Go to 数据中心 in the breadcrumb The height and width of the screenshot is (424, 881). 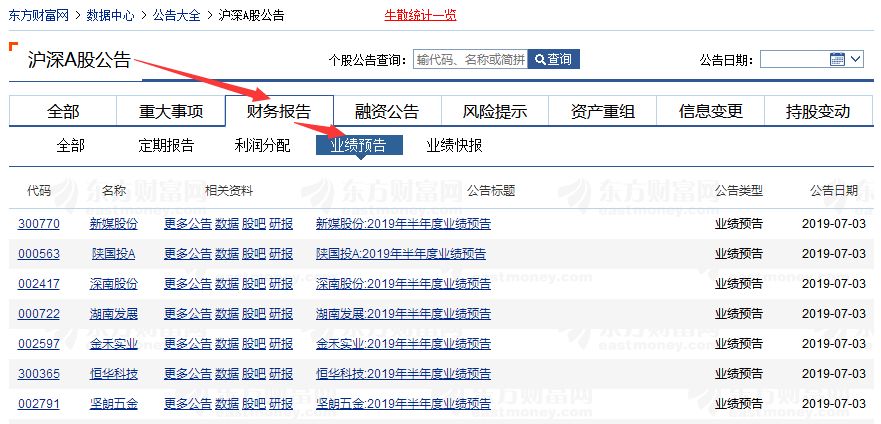tap(110, 15)
